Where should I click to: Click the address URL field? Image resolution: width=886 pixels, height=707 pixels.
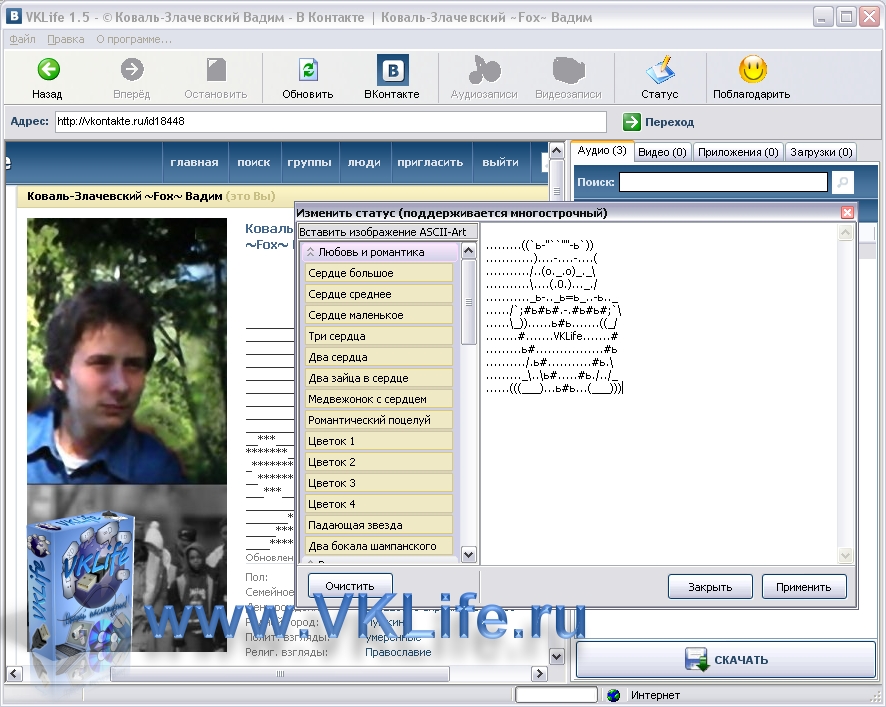[x=330, y=122]
